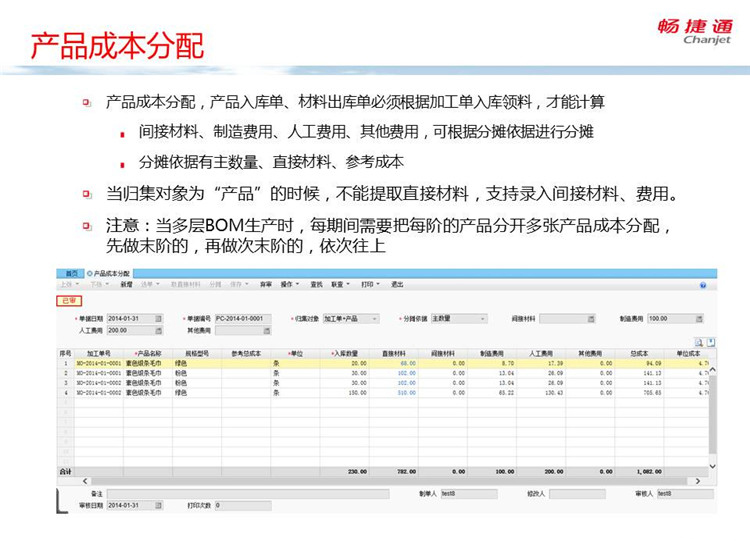Viewport: 750px width, 542px height.
Task: Open calendar picker for 审核日期
Action: pyautogui.click(x=158, y=505)
